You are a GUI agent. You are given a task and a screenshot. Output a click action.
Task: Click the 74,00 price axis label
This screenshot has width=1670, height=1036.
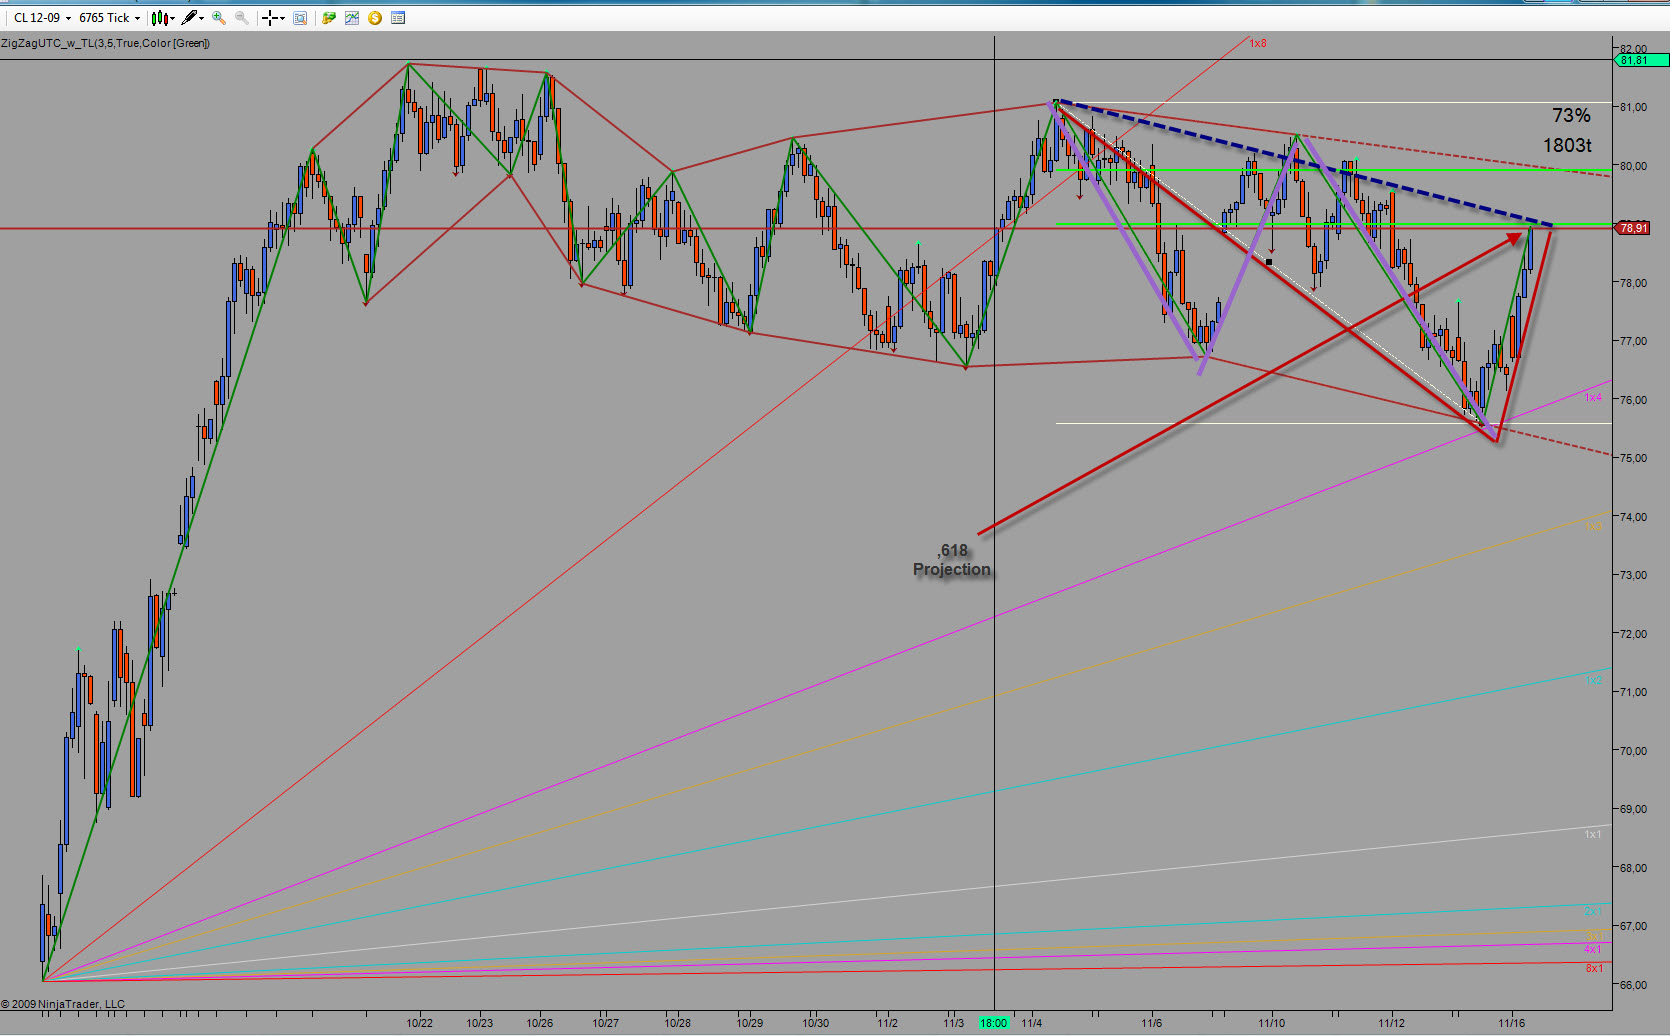coord(1633,517)
